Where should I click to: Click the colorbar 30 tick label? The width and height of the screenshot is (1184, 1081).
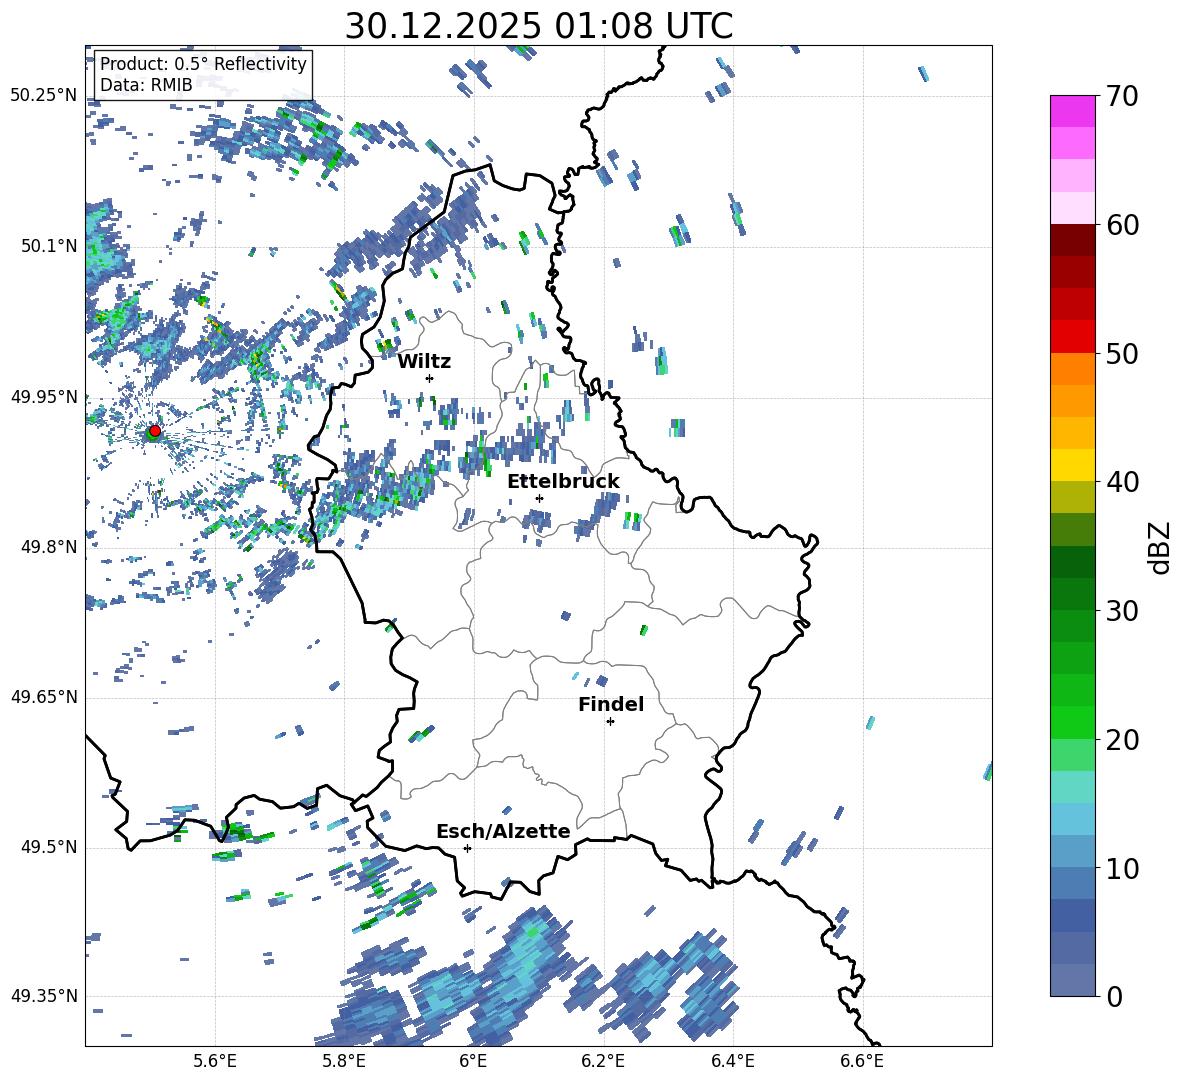(1122, 611)
